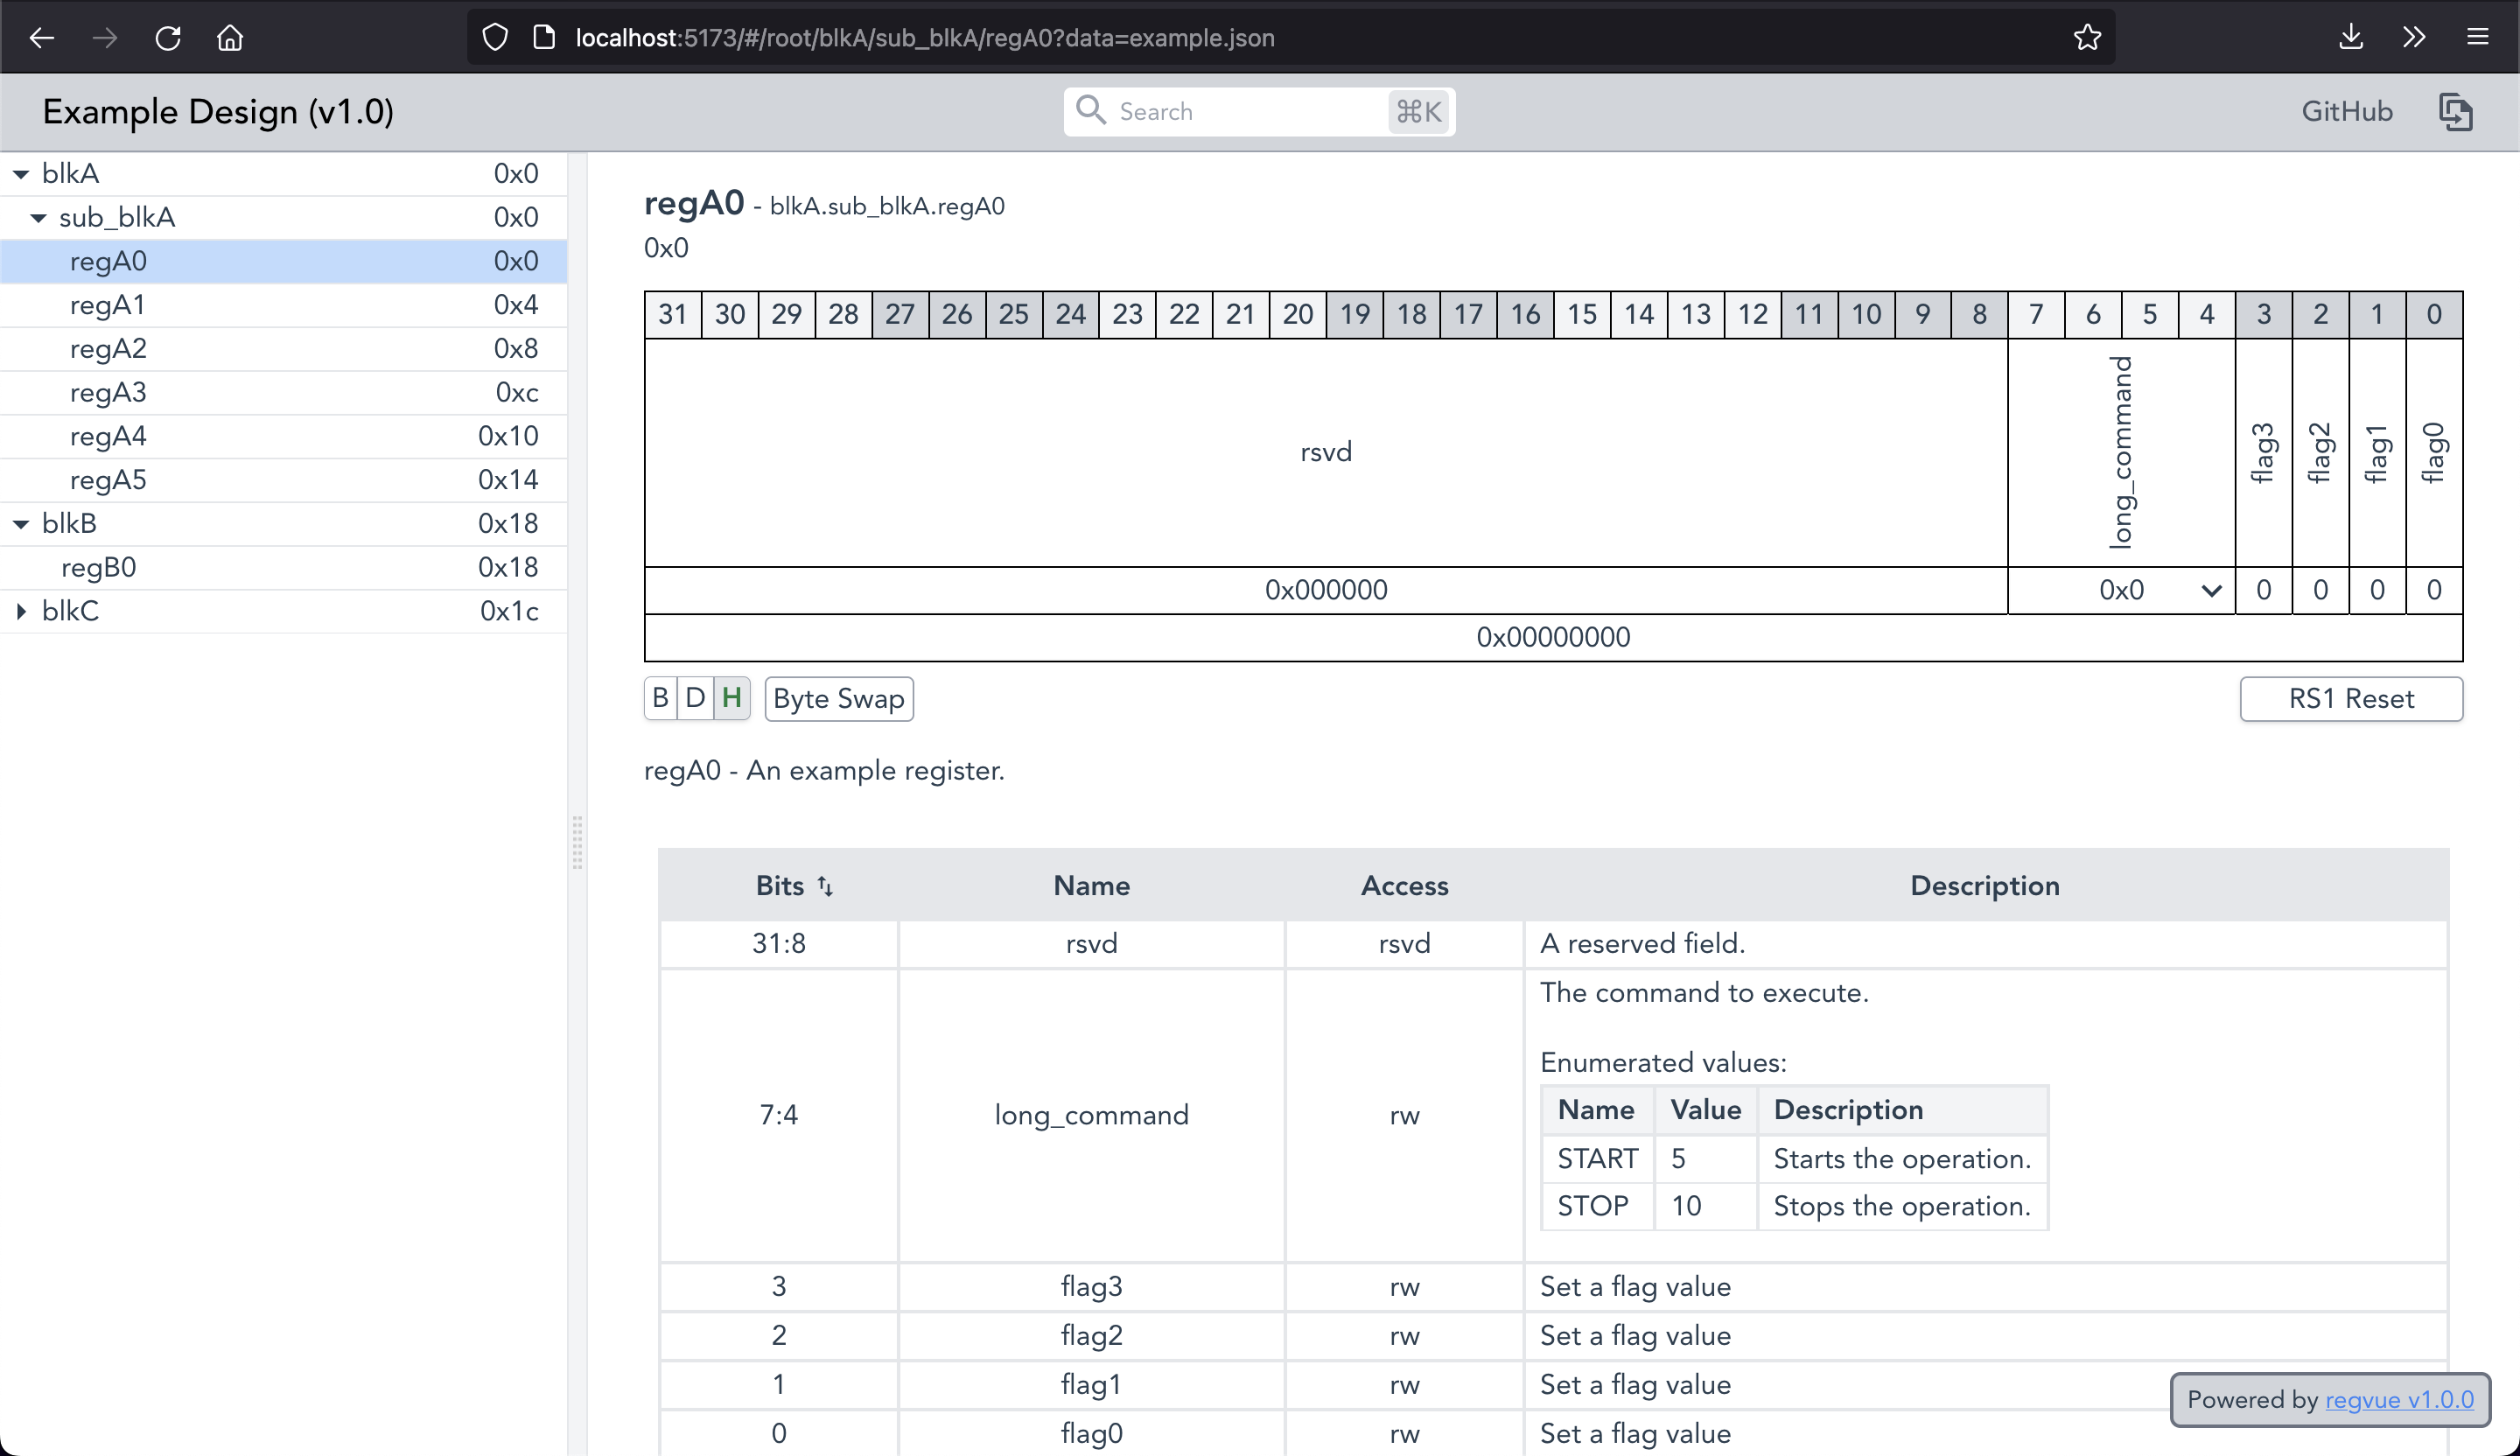Collapse the blkA tree node

coord(20,172)
